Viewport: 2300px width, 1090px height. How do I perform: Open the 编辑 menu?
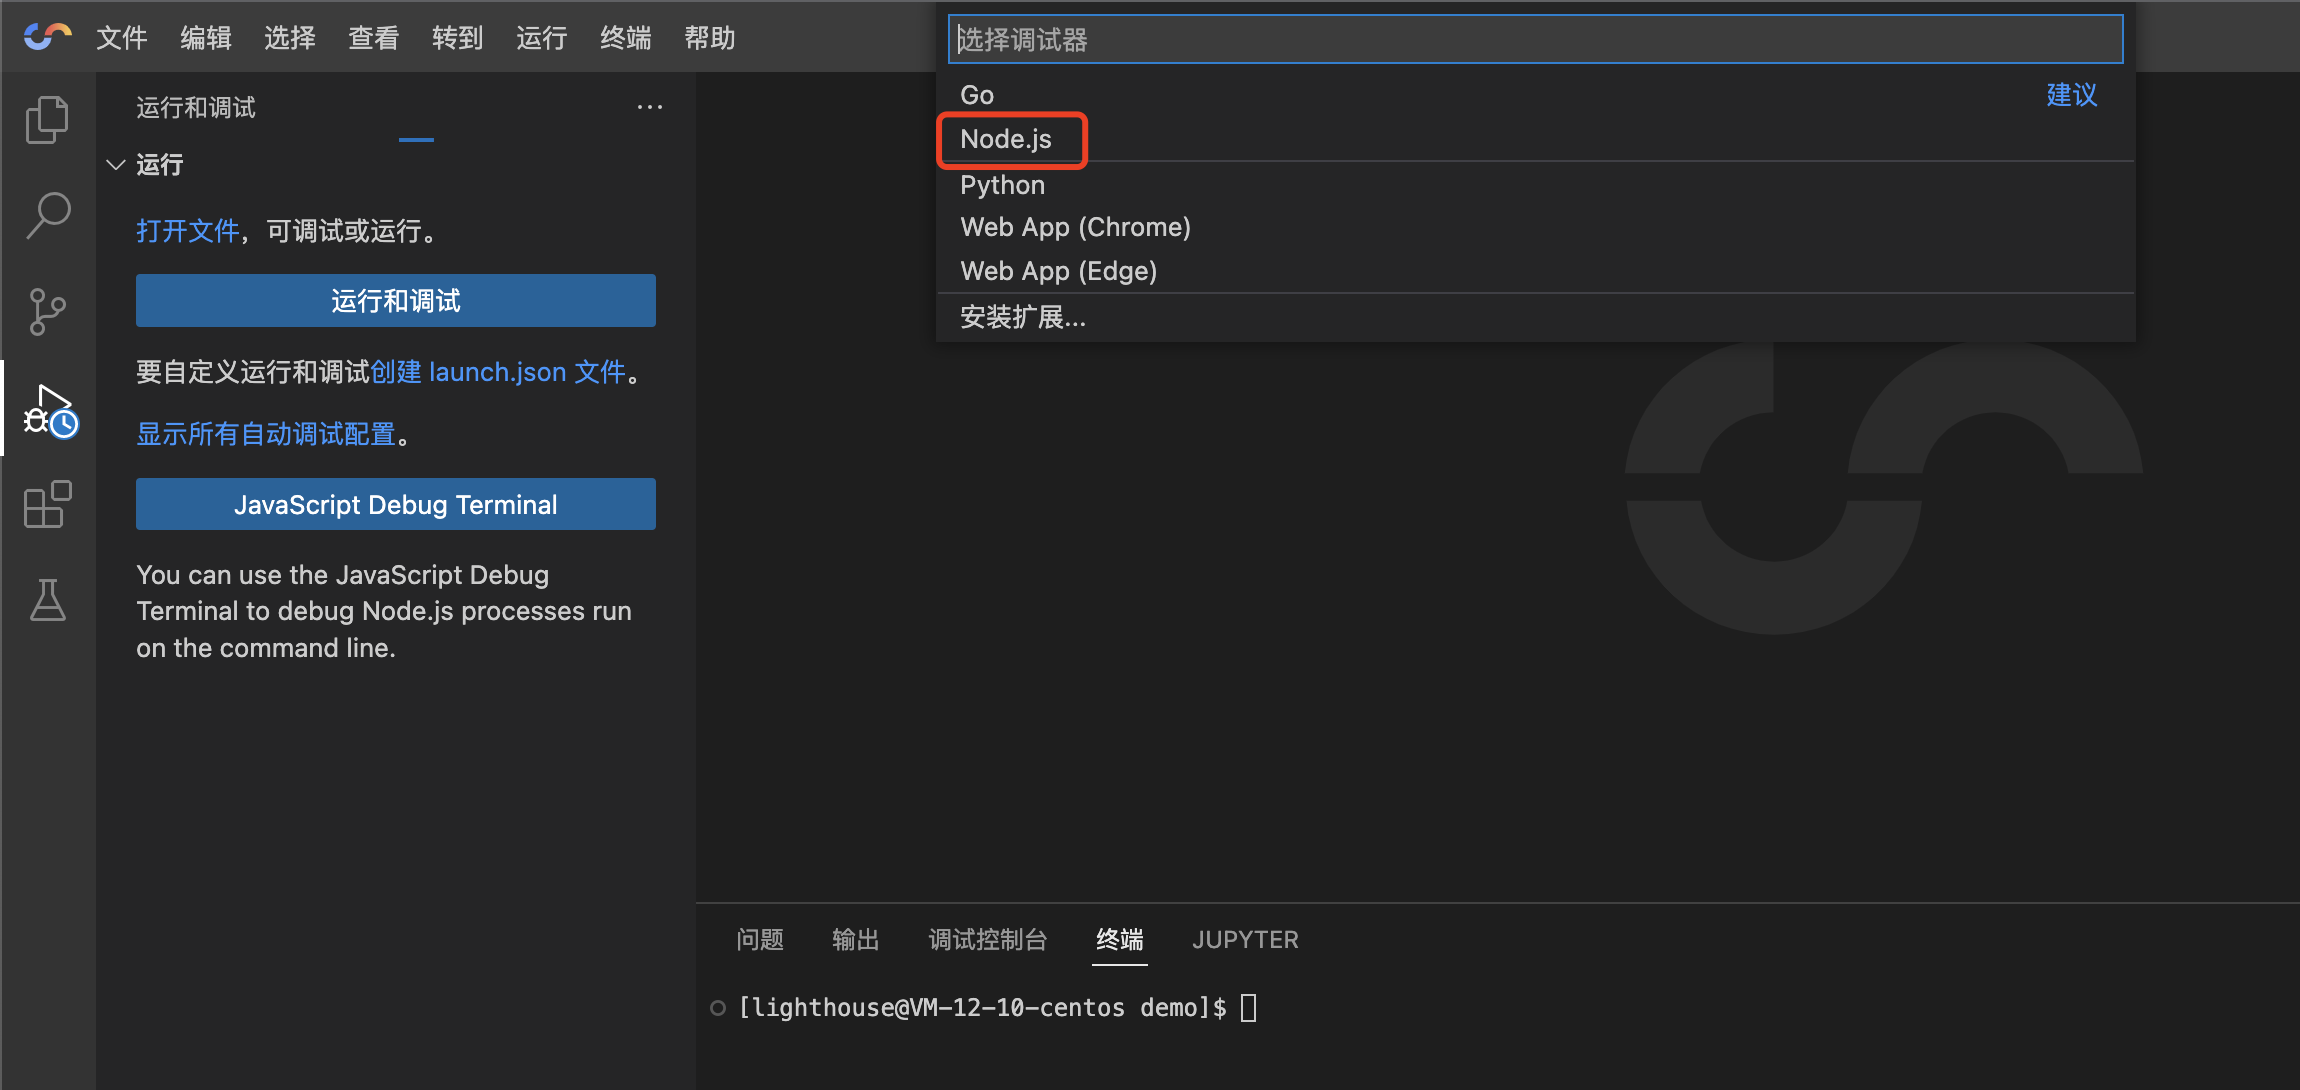point(206,38)
